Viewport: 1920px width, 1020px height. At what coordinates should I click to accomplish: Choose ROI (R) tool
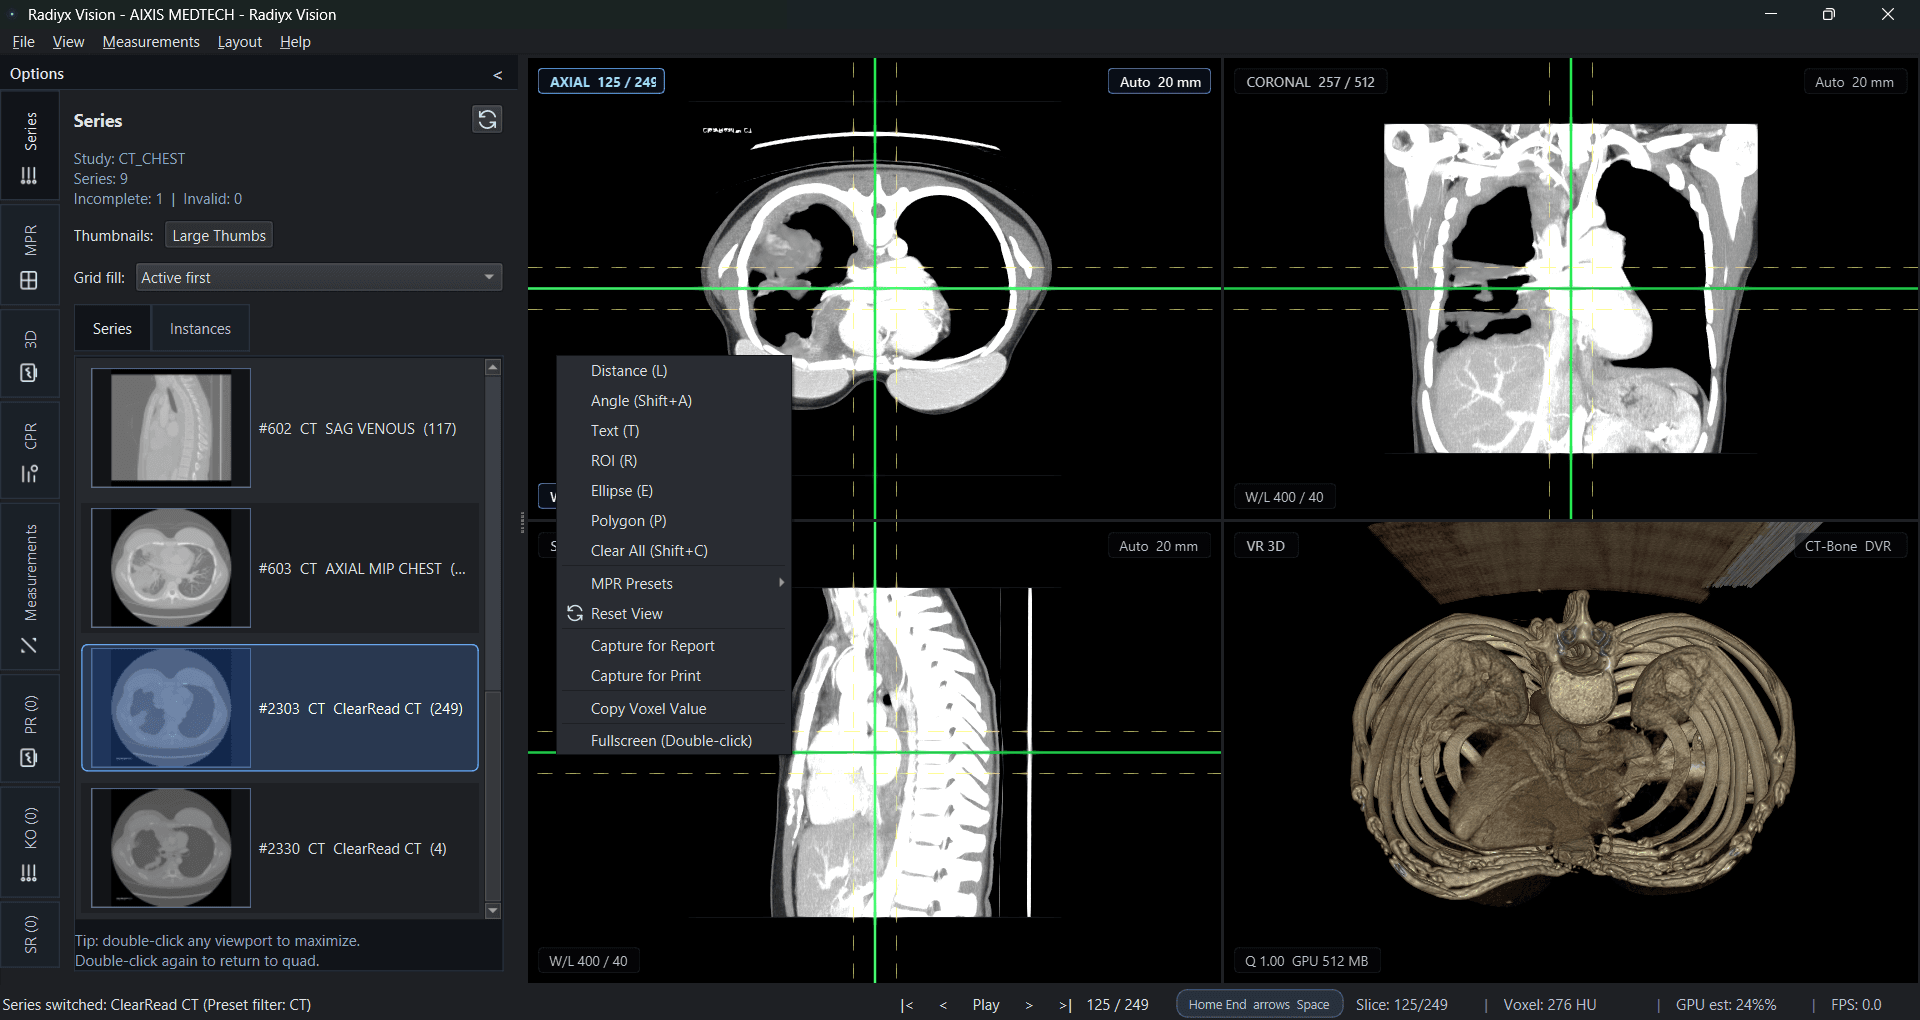click(x=674, y=461)
